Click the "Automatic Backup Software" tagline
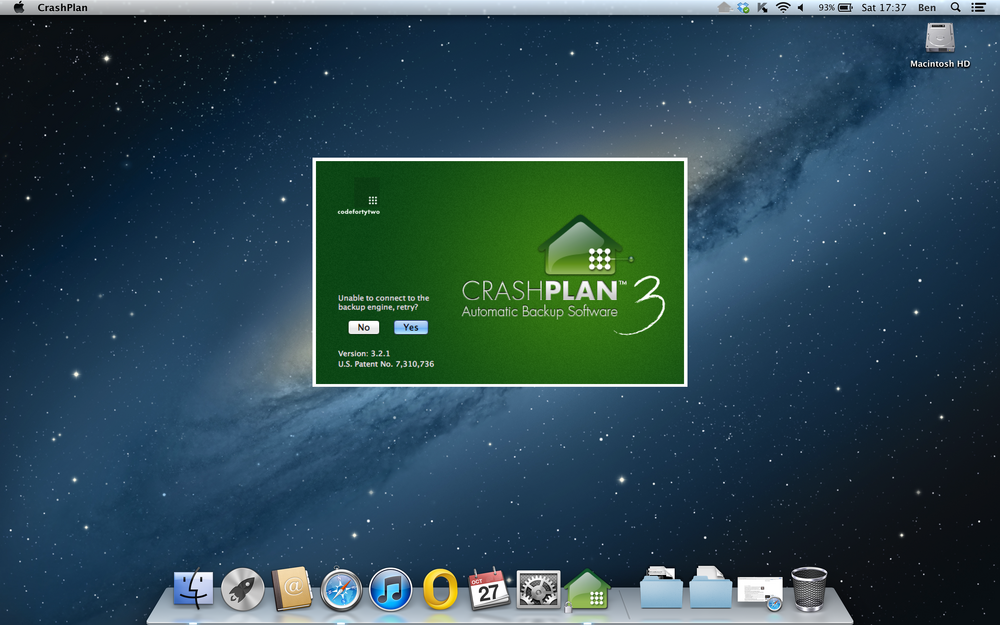1000x625 pixels. (x=540, y=312)
